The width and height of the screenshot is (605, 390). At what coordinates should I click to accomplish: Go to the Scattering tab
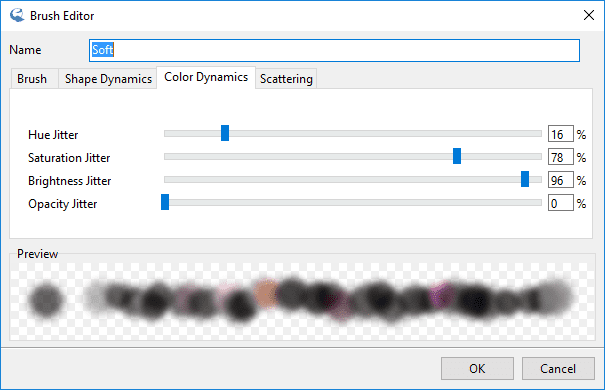pos(286,79)
